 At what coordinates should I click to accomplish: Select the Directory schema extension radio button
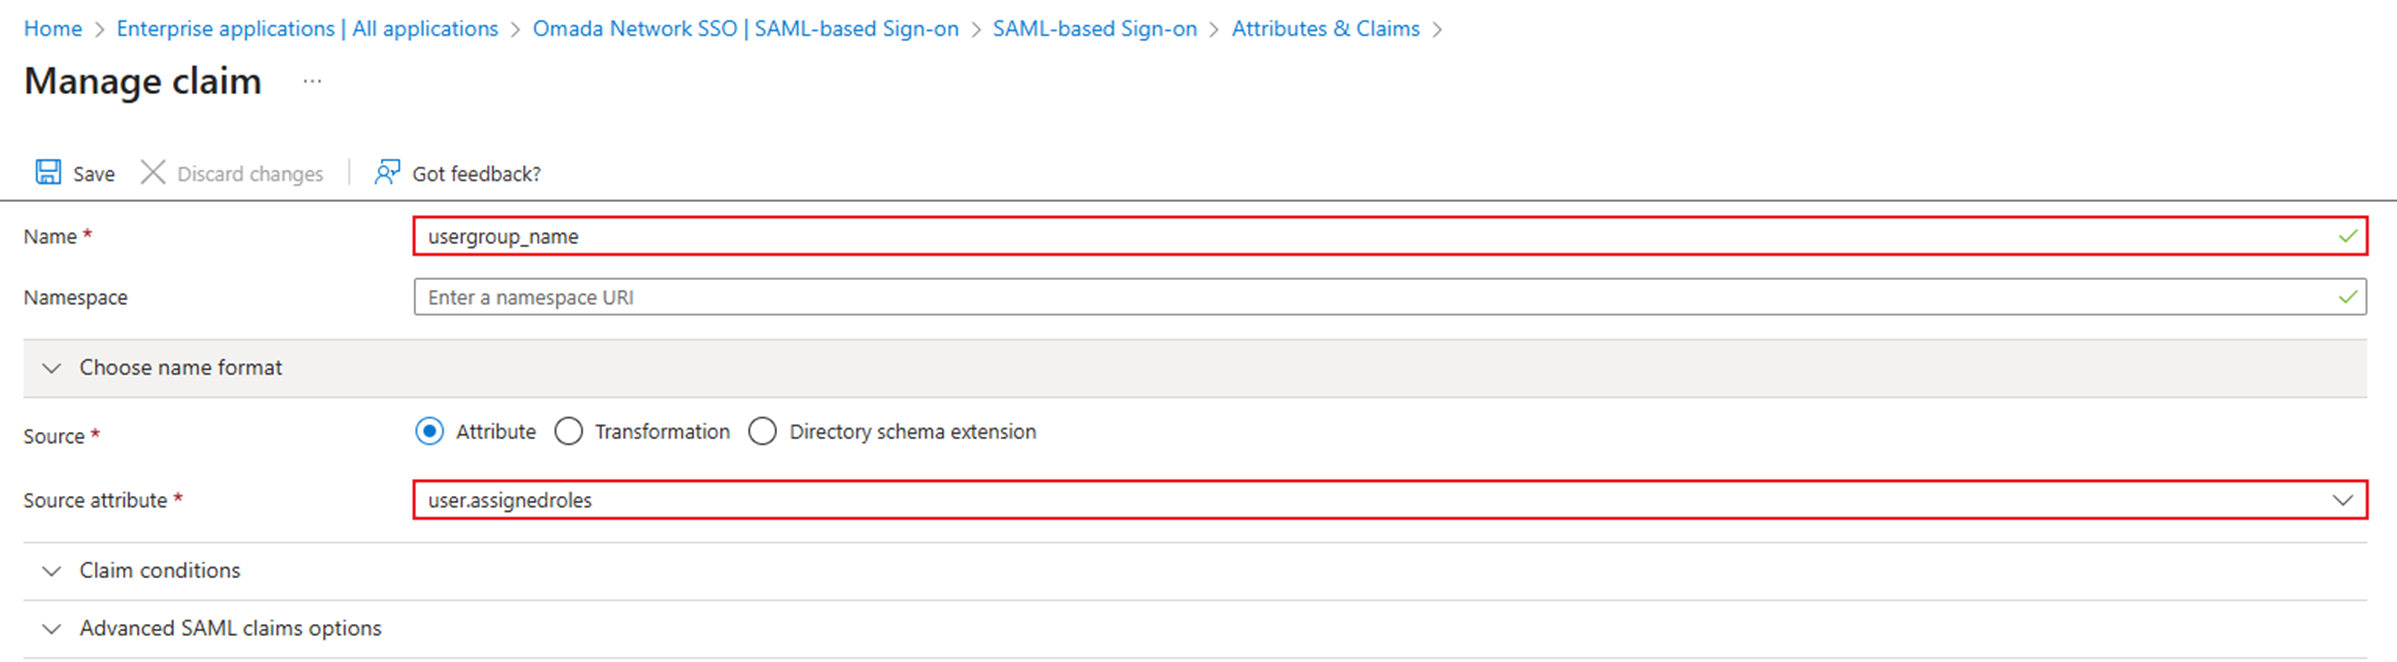[x=763, y=431]
